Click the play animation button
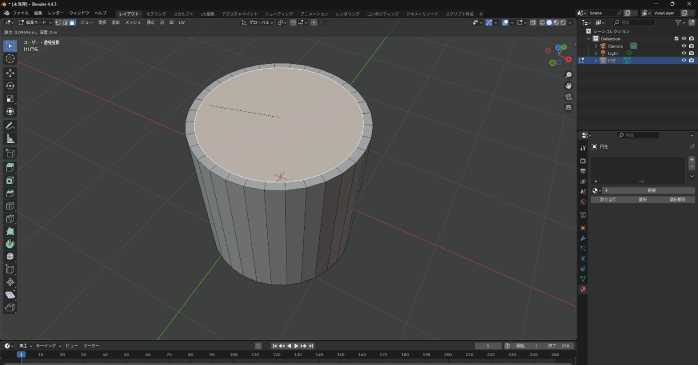The image size is (698, 365). coord(296,346)
